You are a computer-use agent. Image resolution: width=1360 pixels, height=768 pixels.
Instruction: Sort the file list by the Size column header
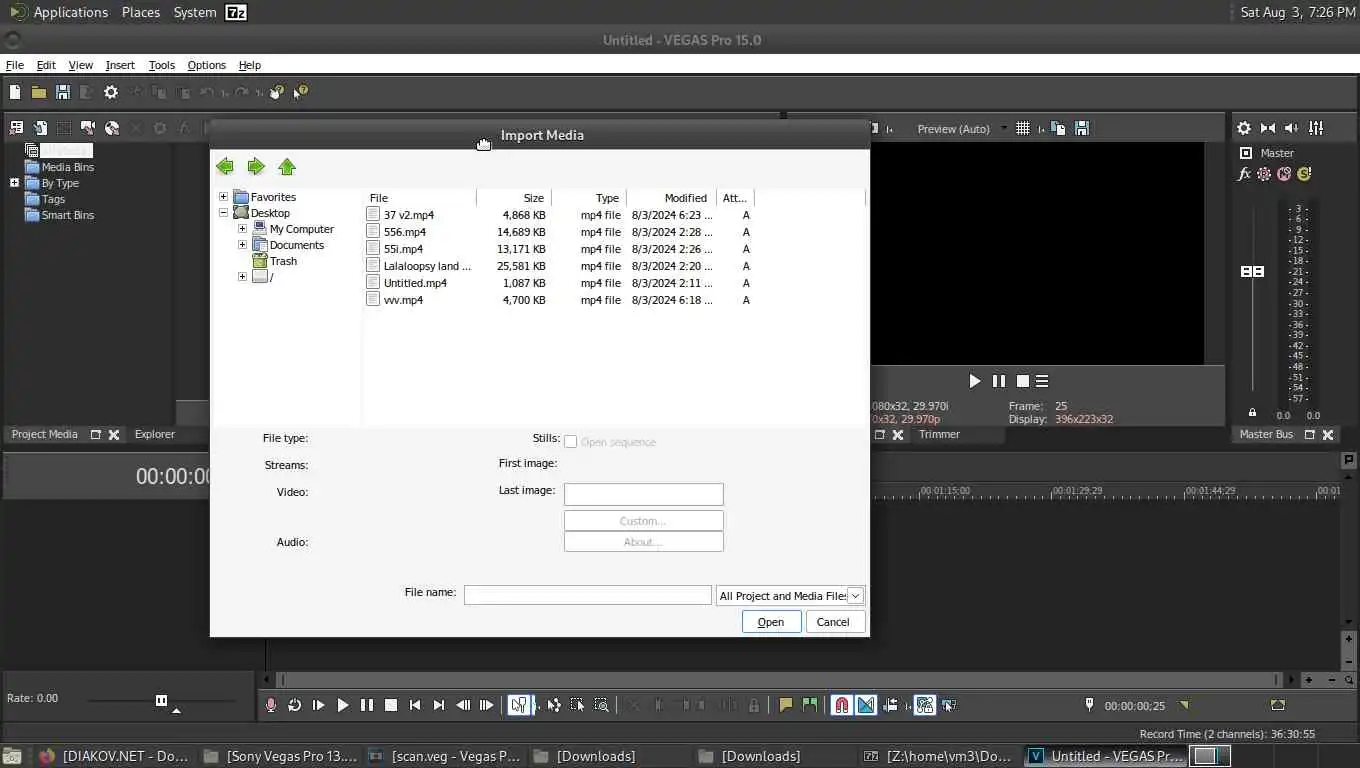514,198
